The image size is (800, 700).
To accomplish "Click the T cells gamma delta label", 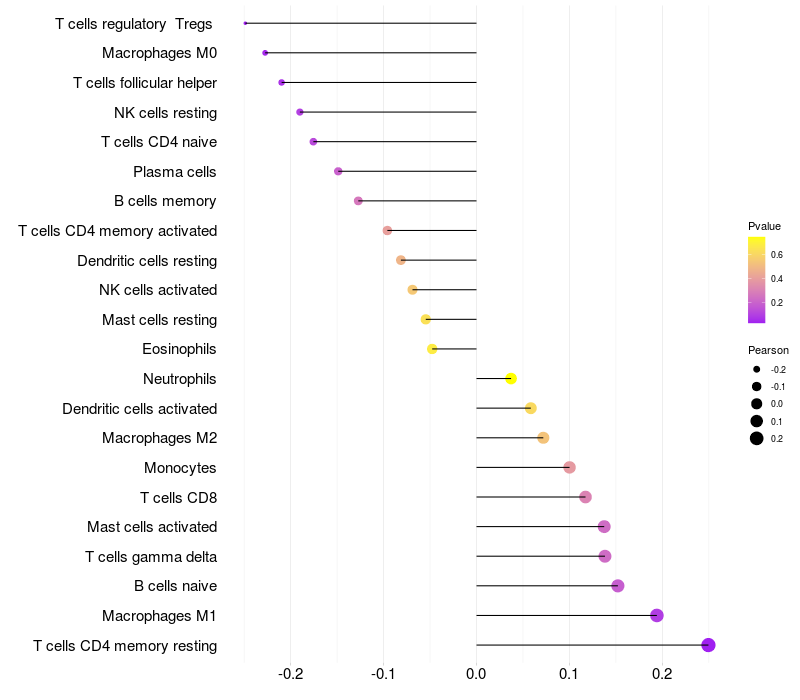I will click(x=151, y=556).
